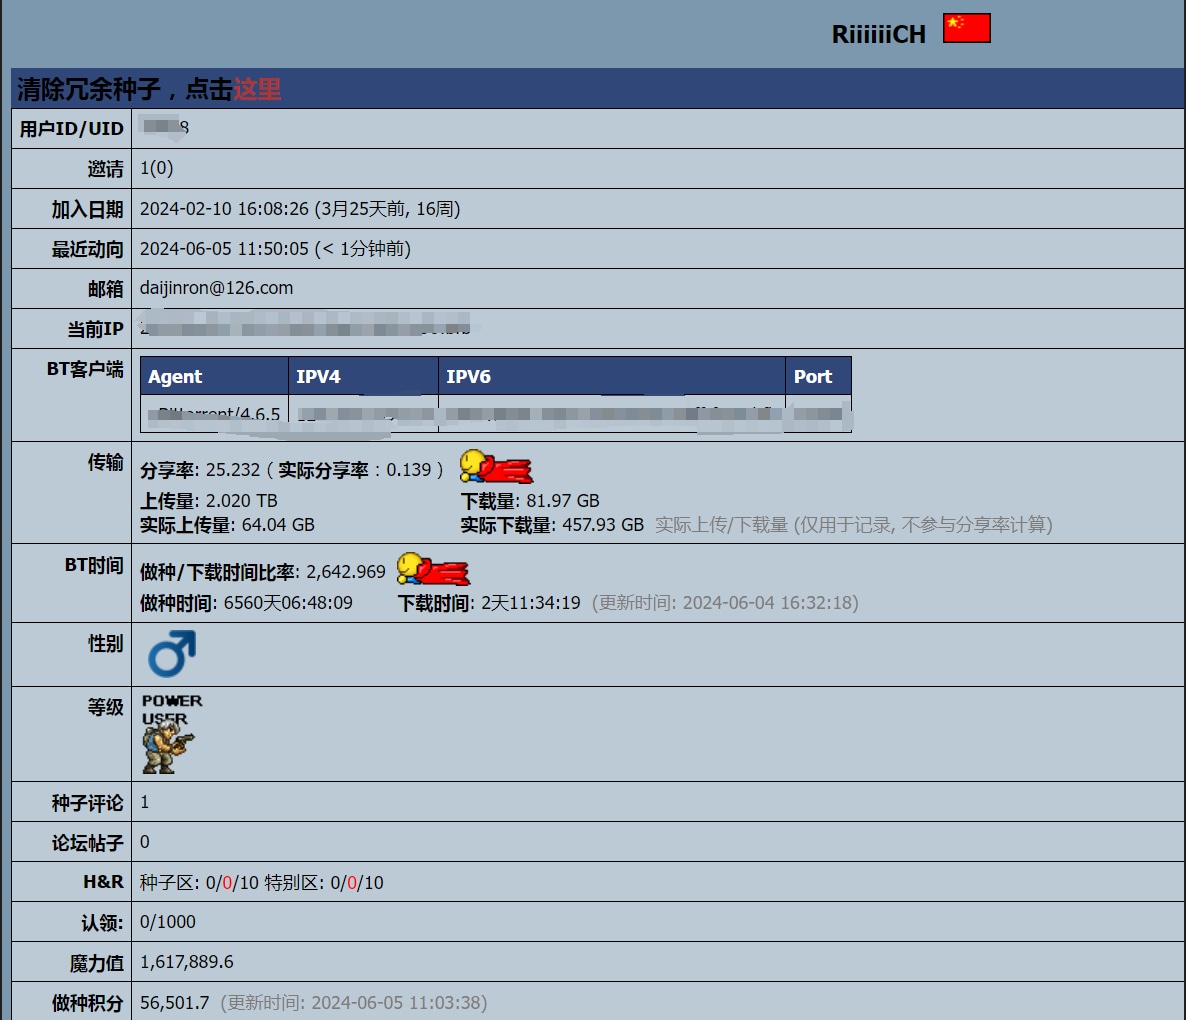
Task: Select the Agent column header
Action: pyautogui.click(x=175, y=377)
